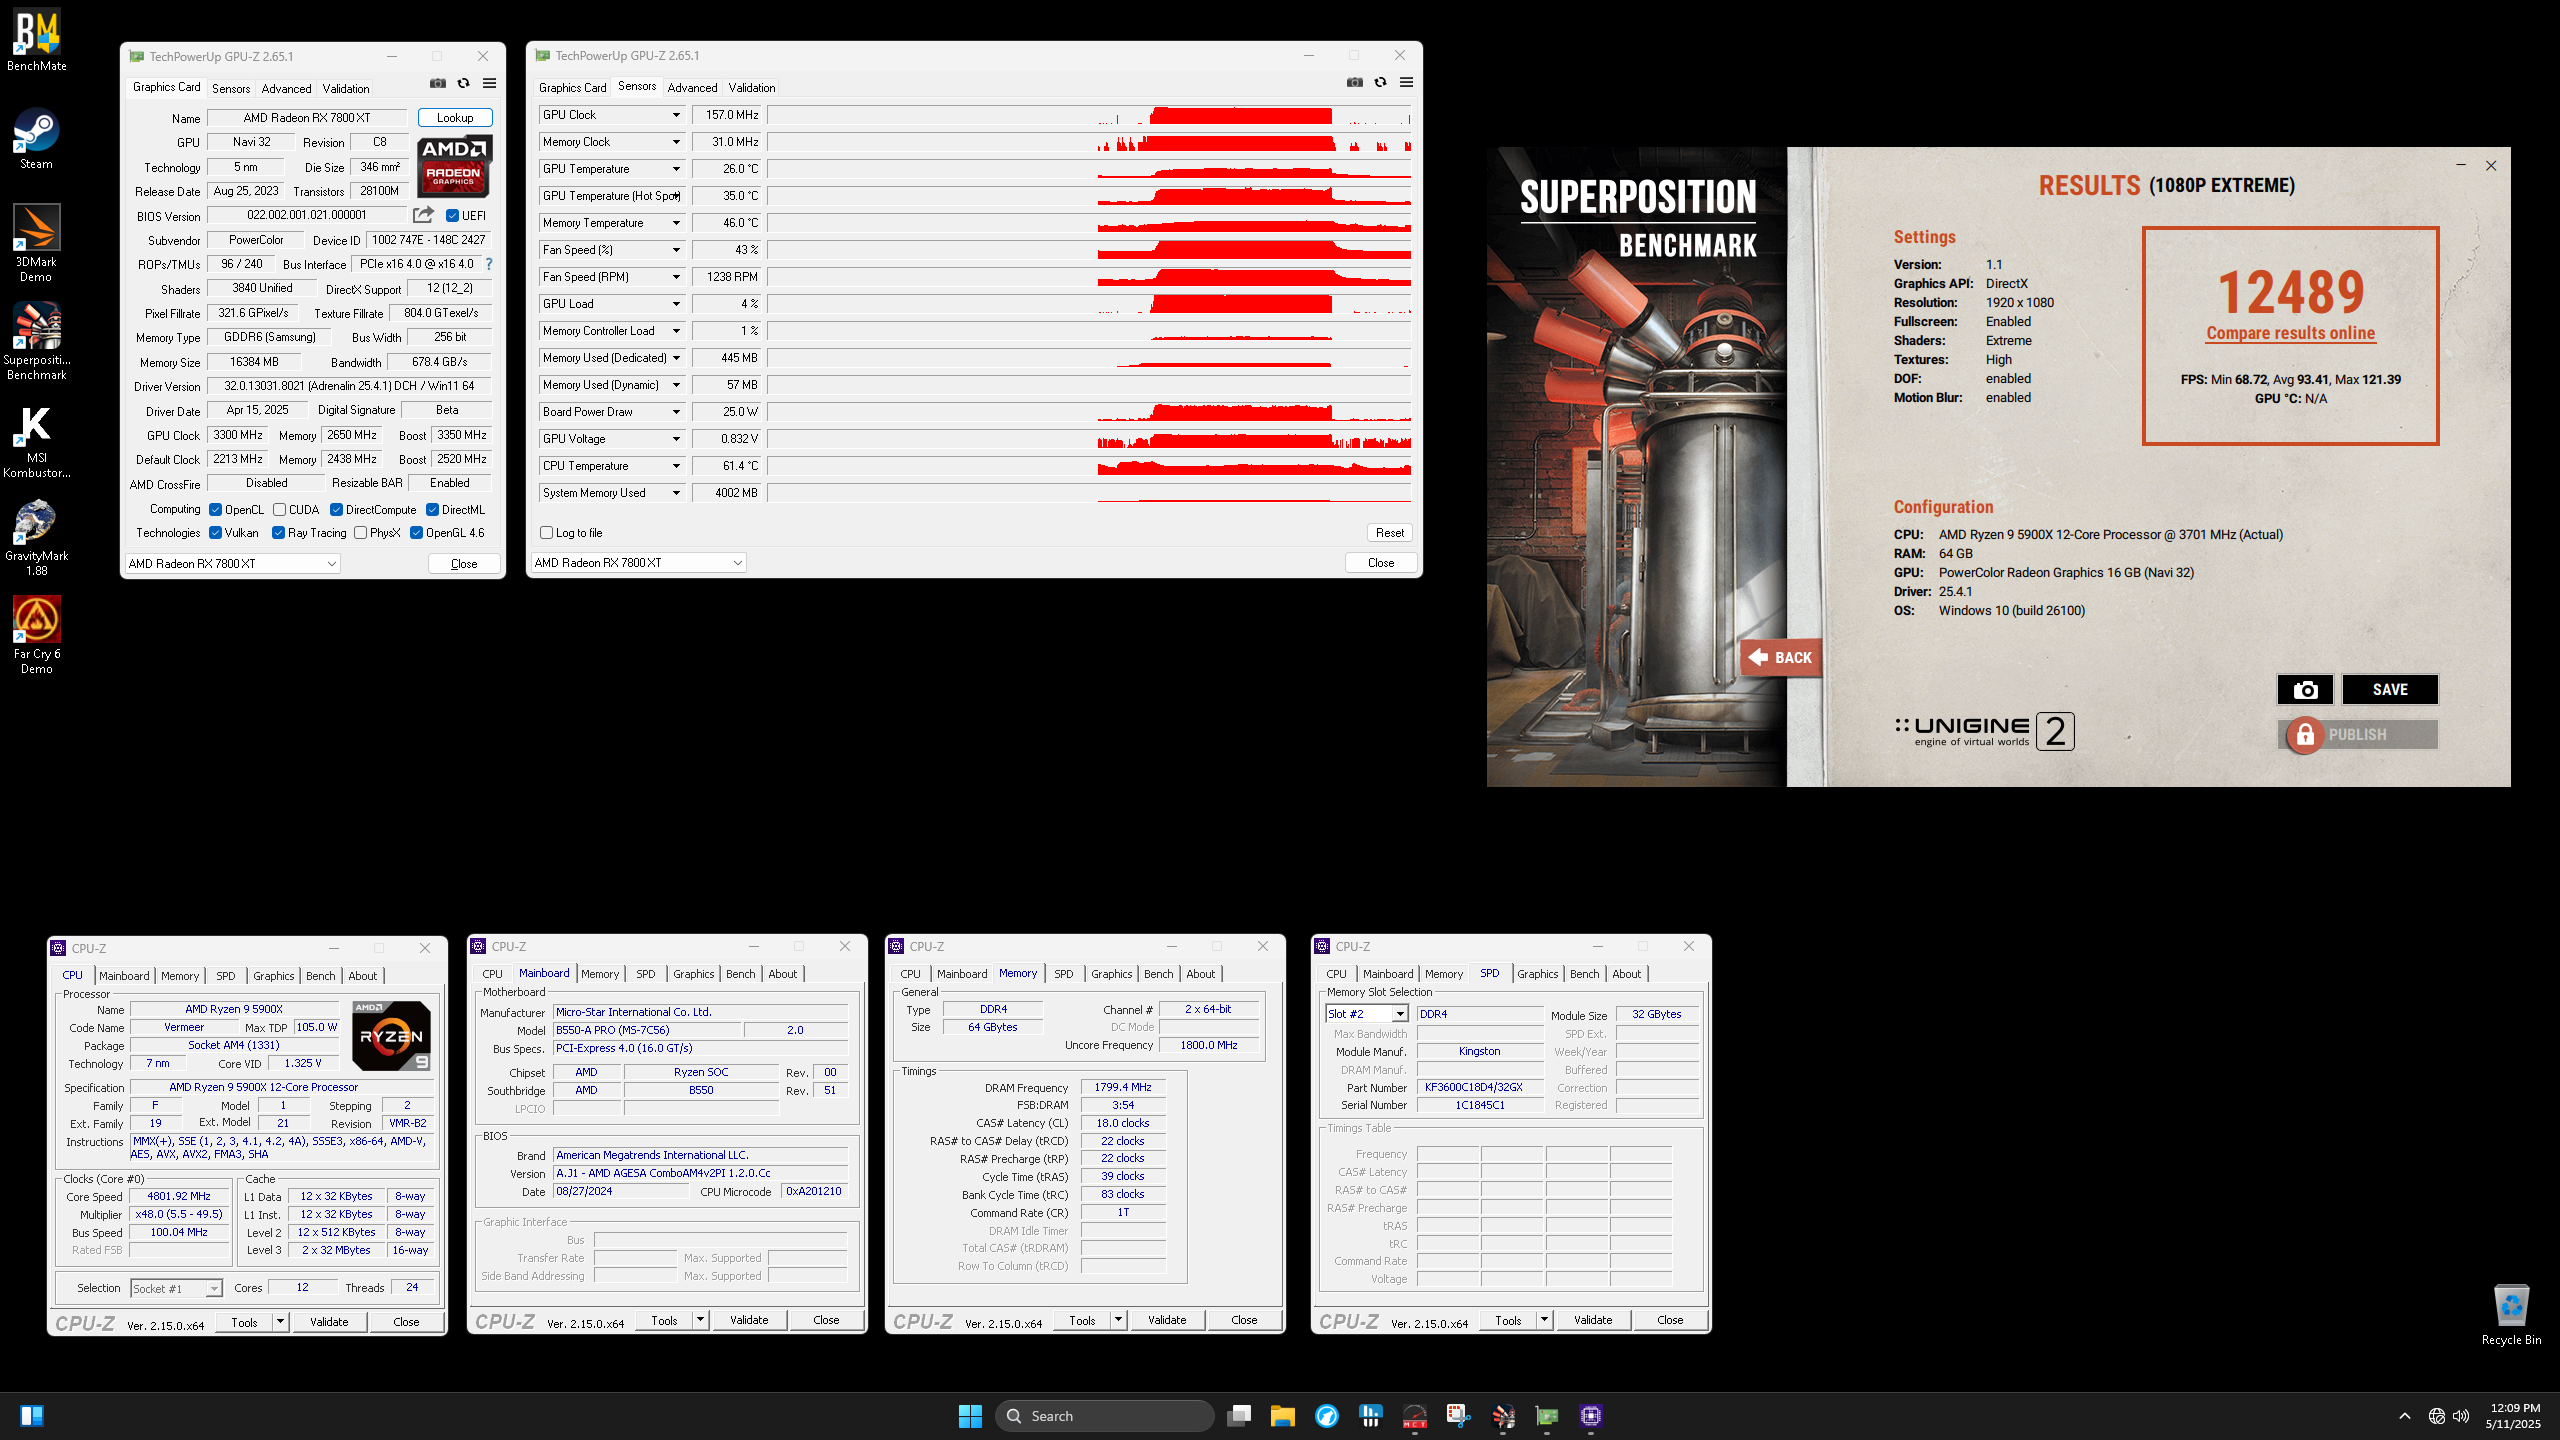
Task: Expand the Memory Clock sensor dropdown
Action: [x=676, y=142]
